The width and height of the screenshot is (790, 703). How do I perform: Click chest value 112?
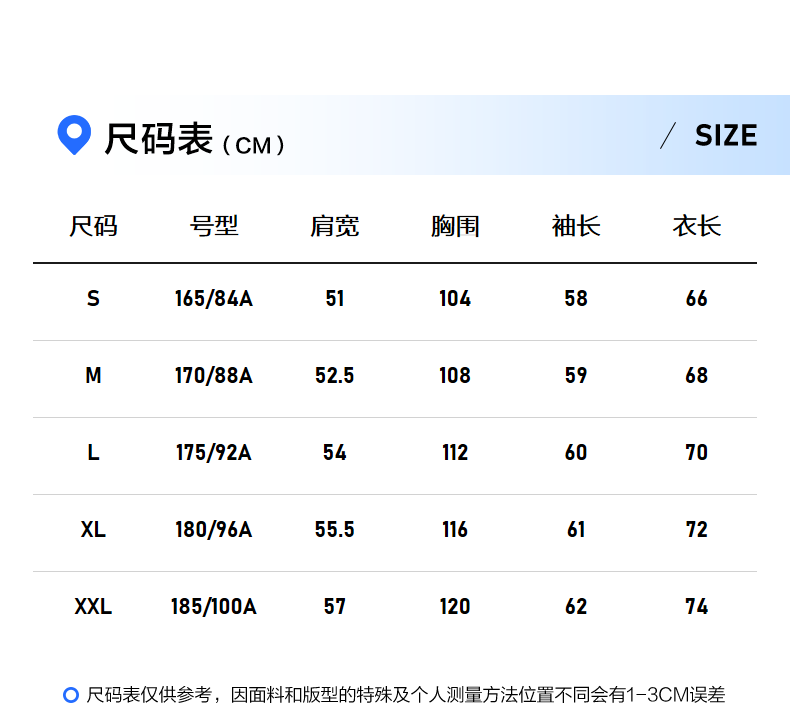(455, 453)
